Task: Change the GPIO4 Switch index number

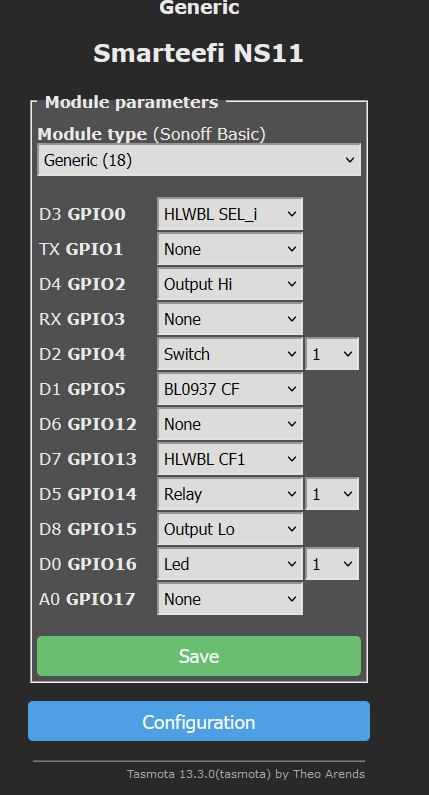Action: click(332, 354)
